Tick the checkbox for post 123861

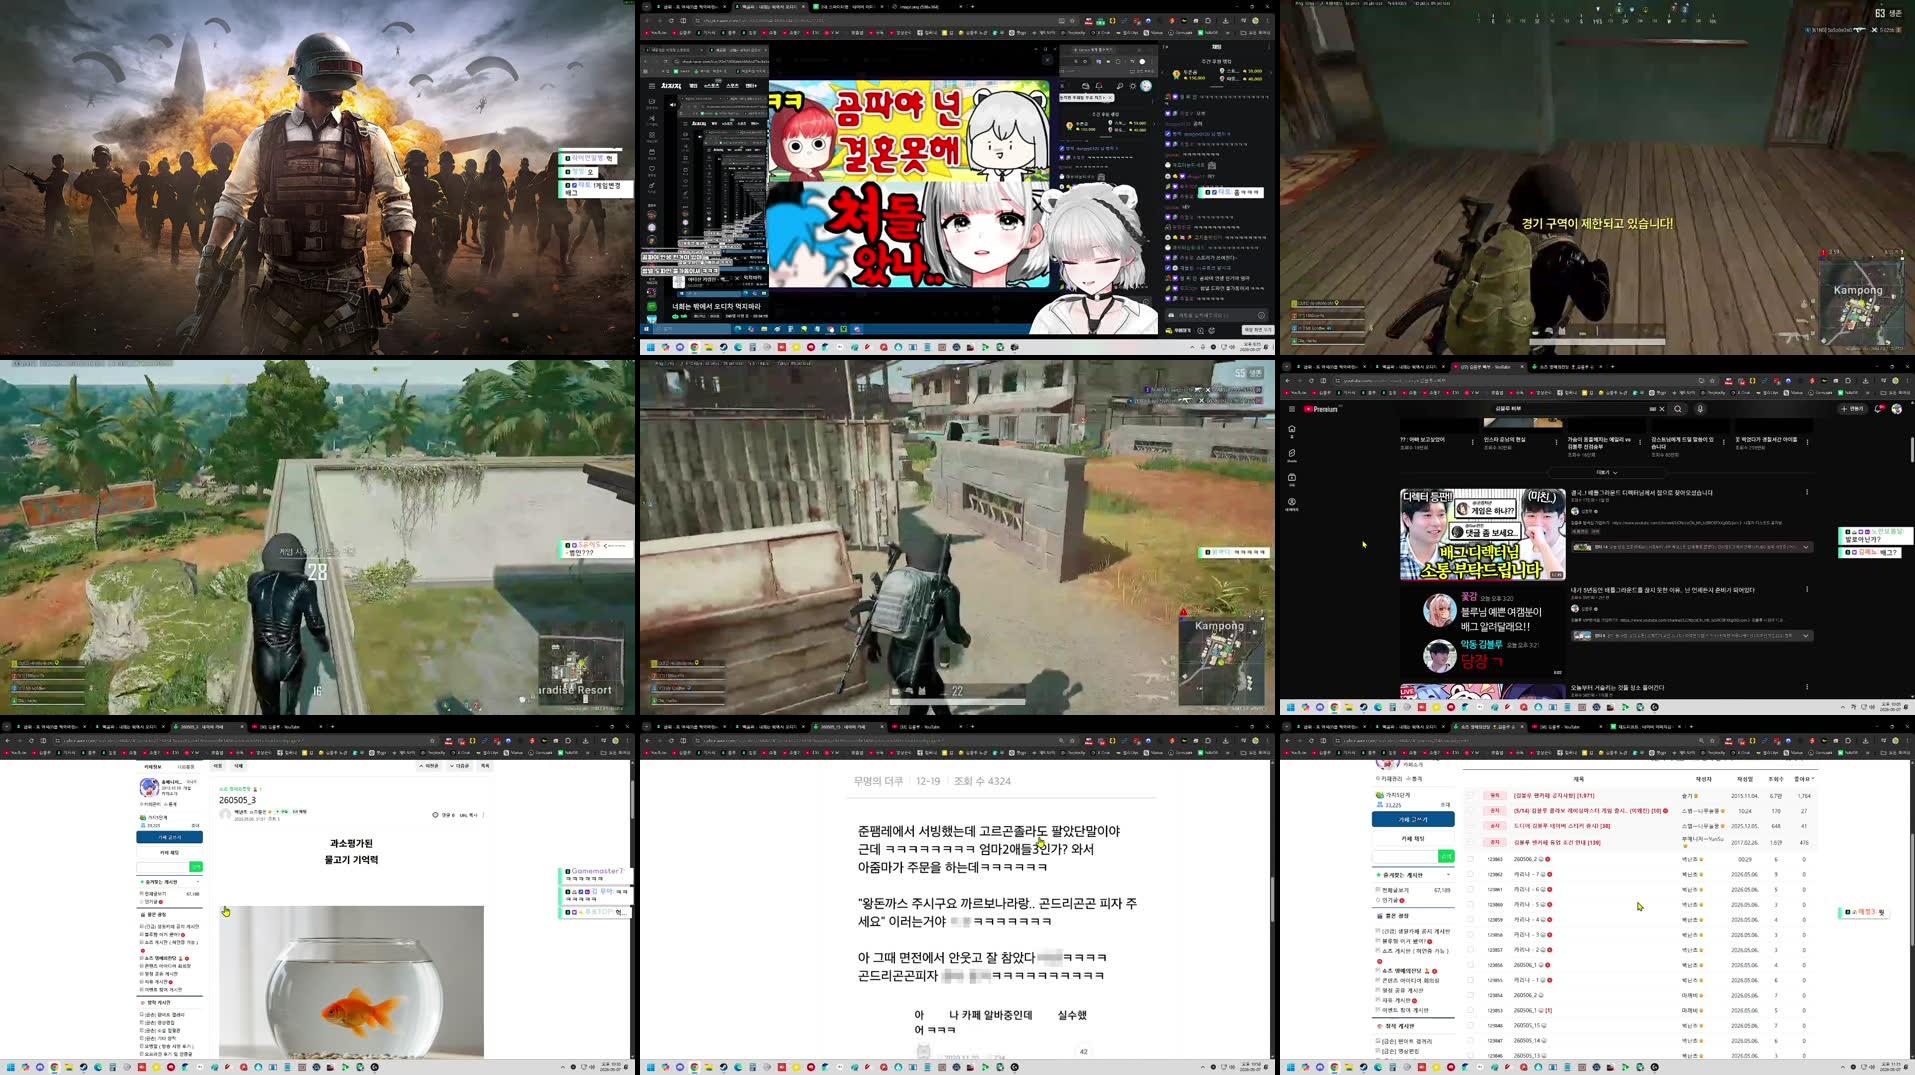pyautogui.click(x=1470, y=889)
